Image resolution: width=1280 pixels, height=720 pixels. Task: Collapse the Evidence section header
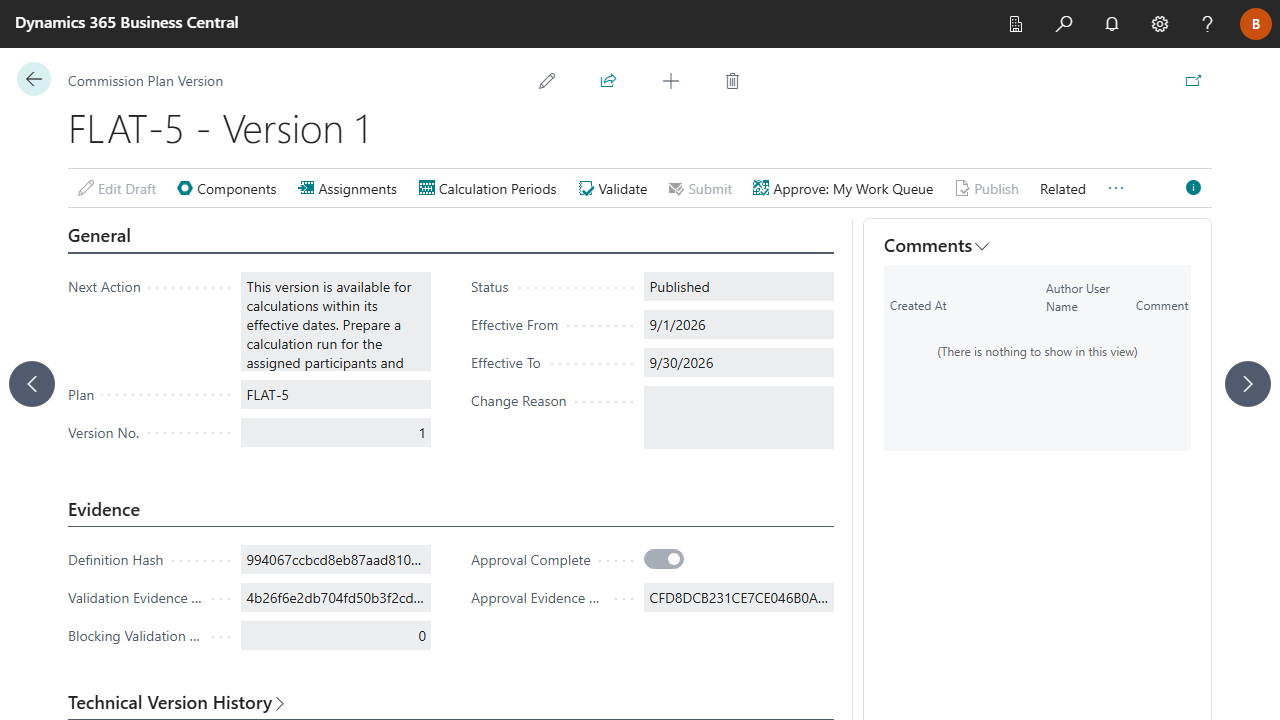click(104, 510)
